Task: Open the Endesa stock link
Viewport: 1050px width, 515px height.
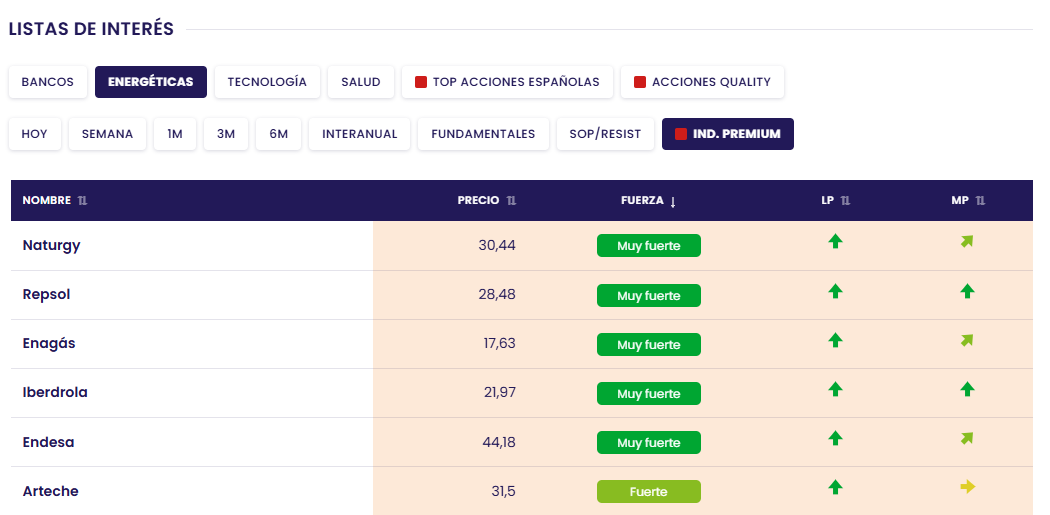Action: 48,442
